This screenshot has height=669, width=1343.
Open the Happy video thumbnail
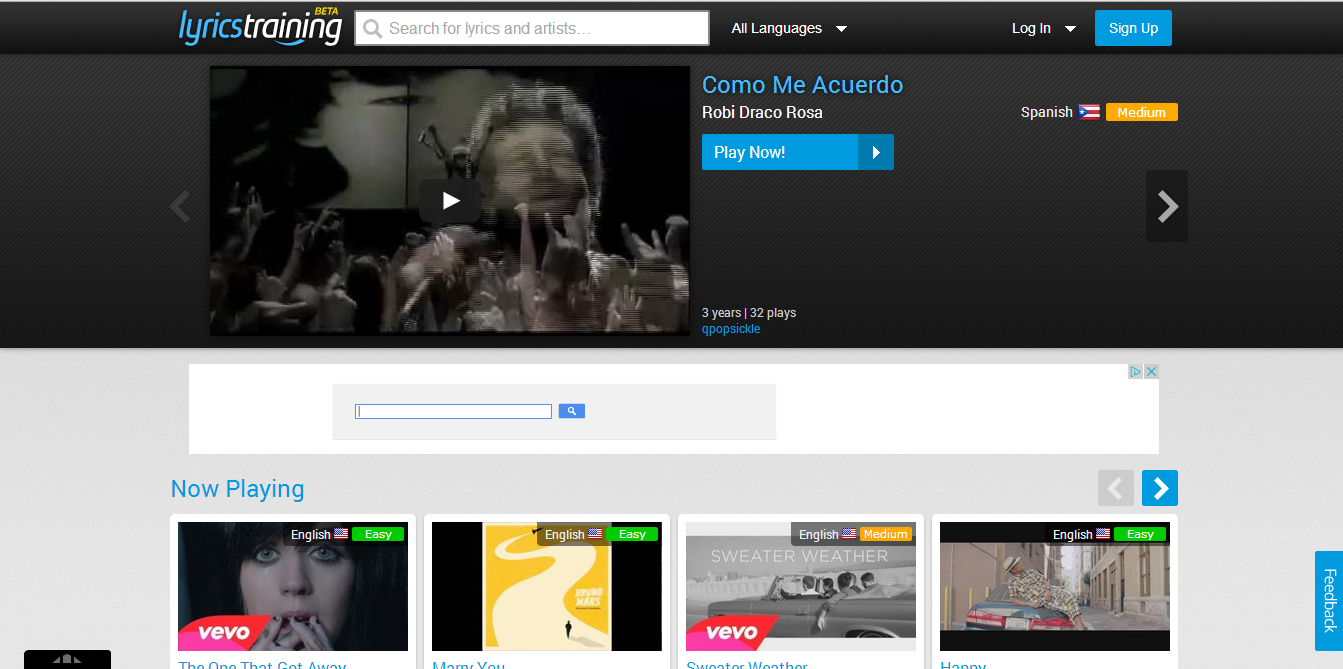[1055, 586]
